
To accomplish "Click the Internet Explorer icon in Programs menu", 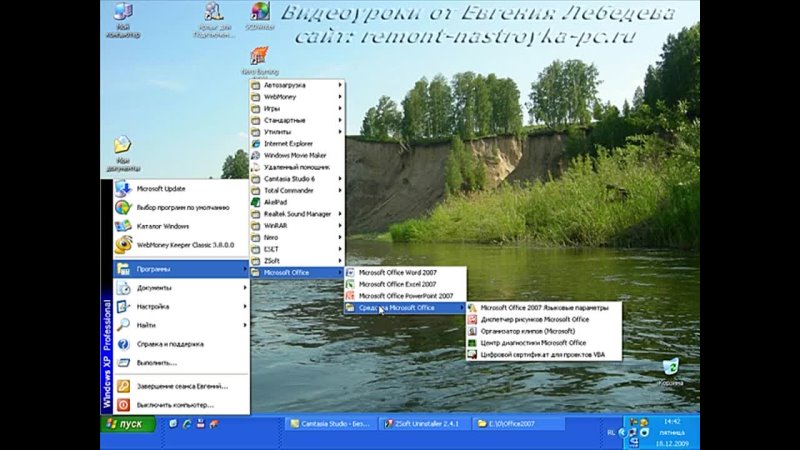I will point(256,144).
